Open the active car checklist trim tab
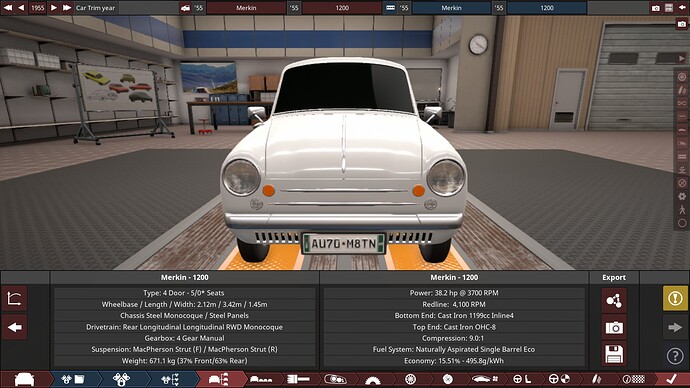Screen dimensions: 690x388 (219, 379)
